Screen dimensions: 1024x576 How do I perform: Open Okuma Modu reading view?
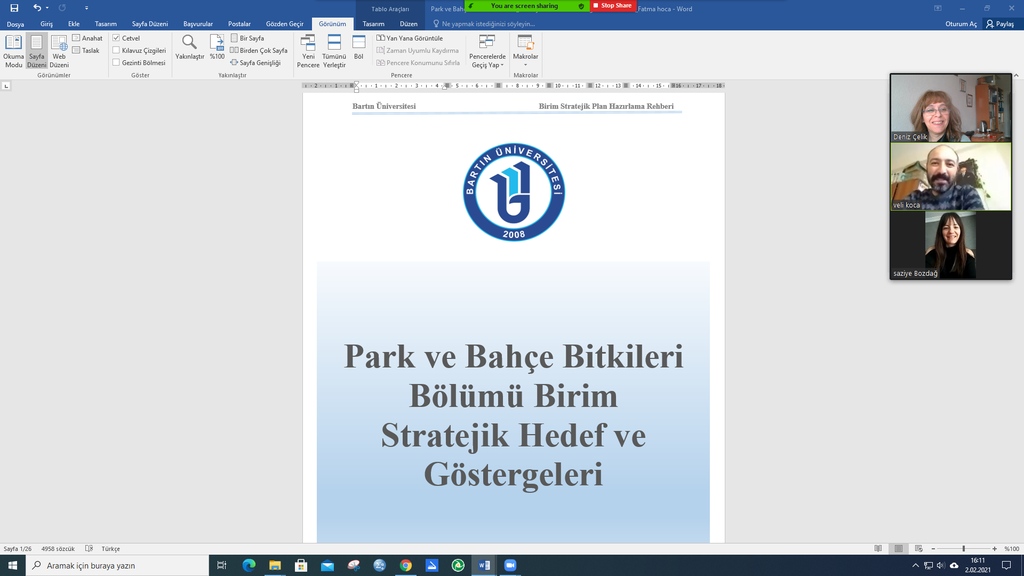pyautogui.click(x=13, y=50)
